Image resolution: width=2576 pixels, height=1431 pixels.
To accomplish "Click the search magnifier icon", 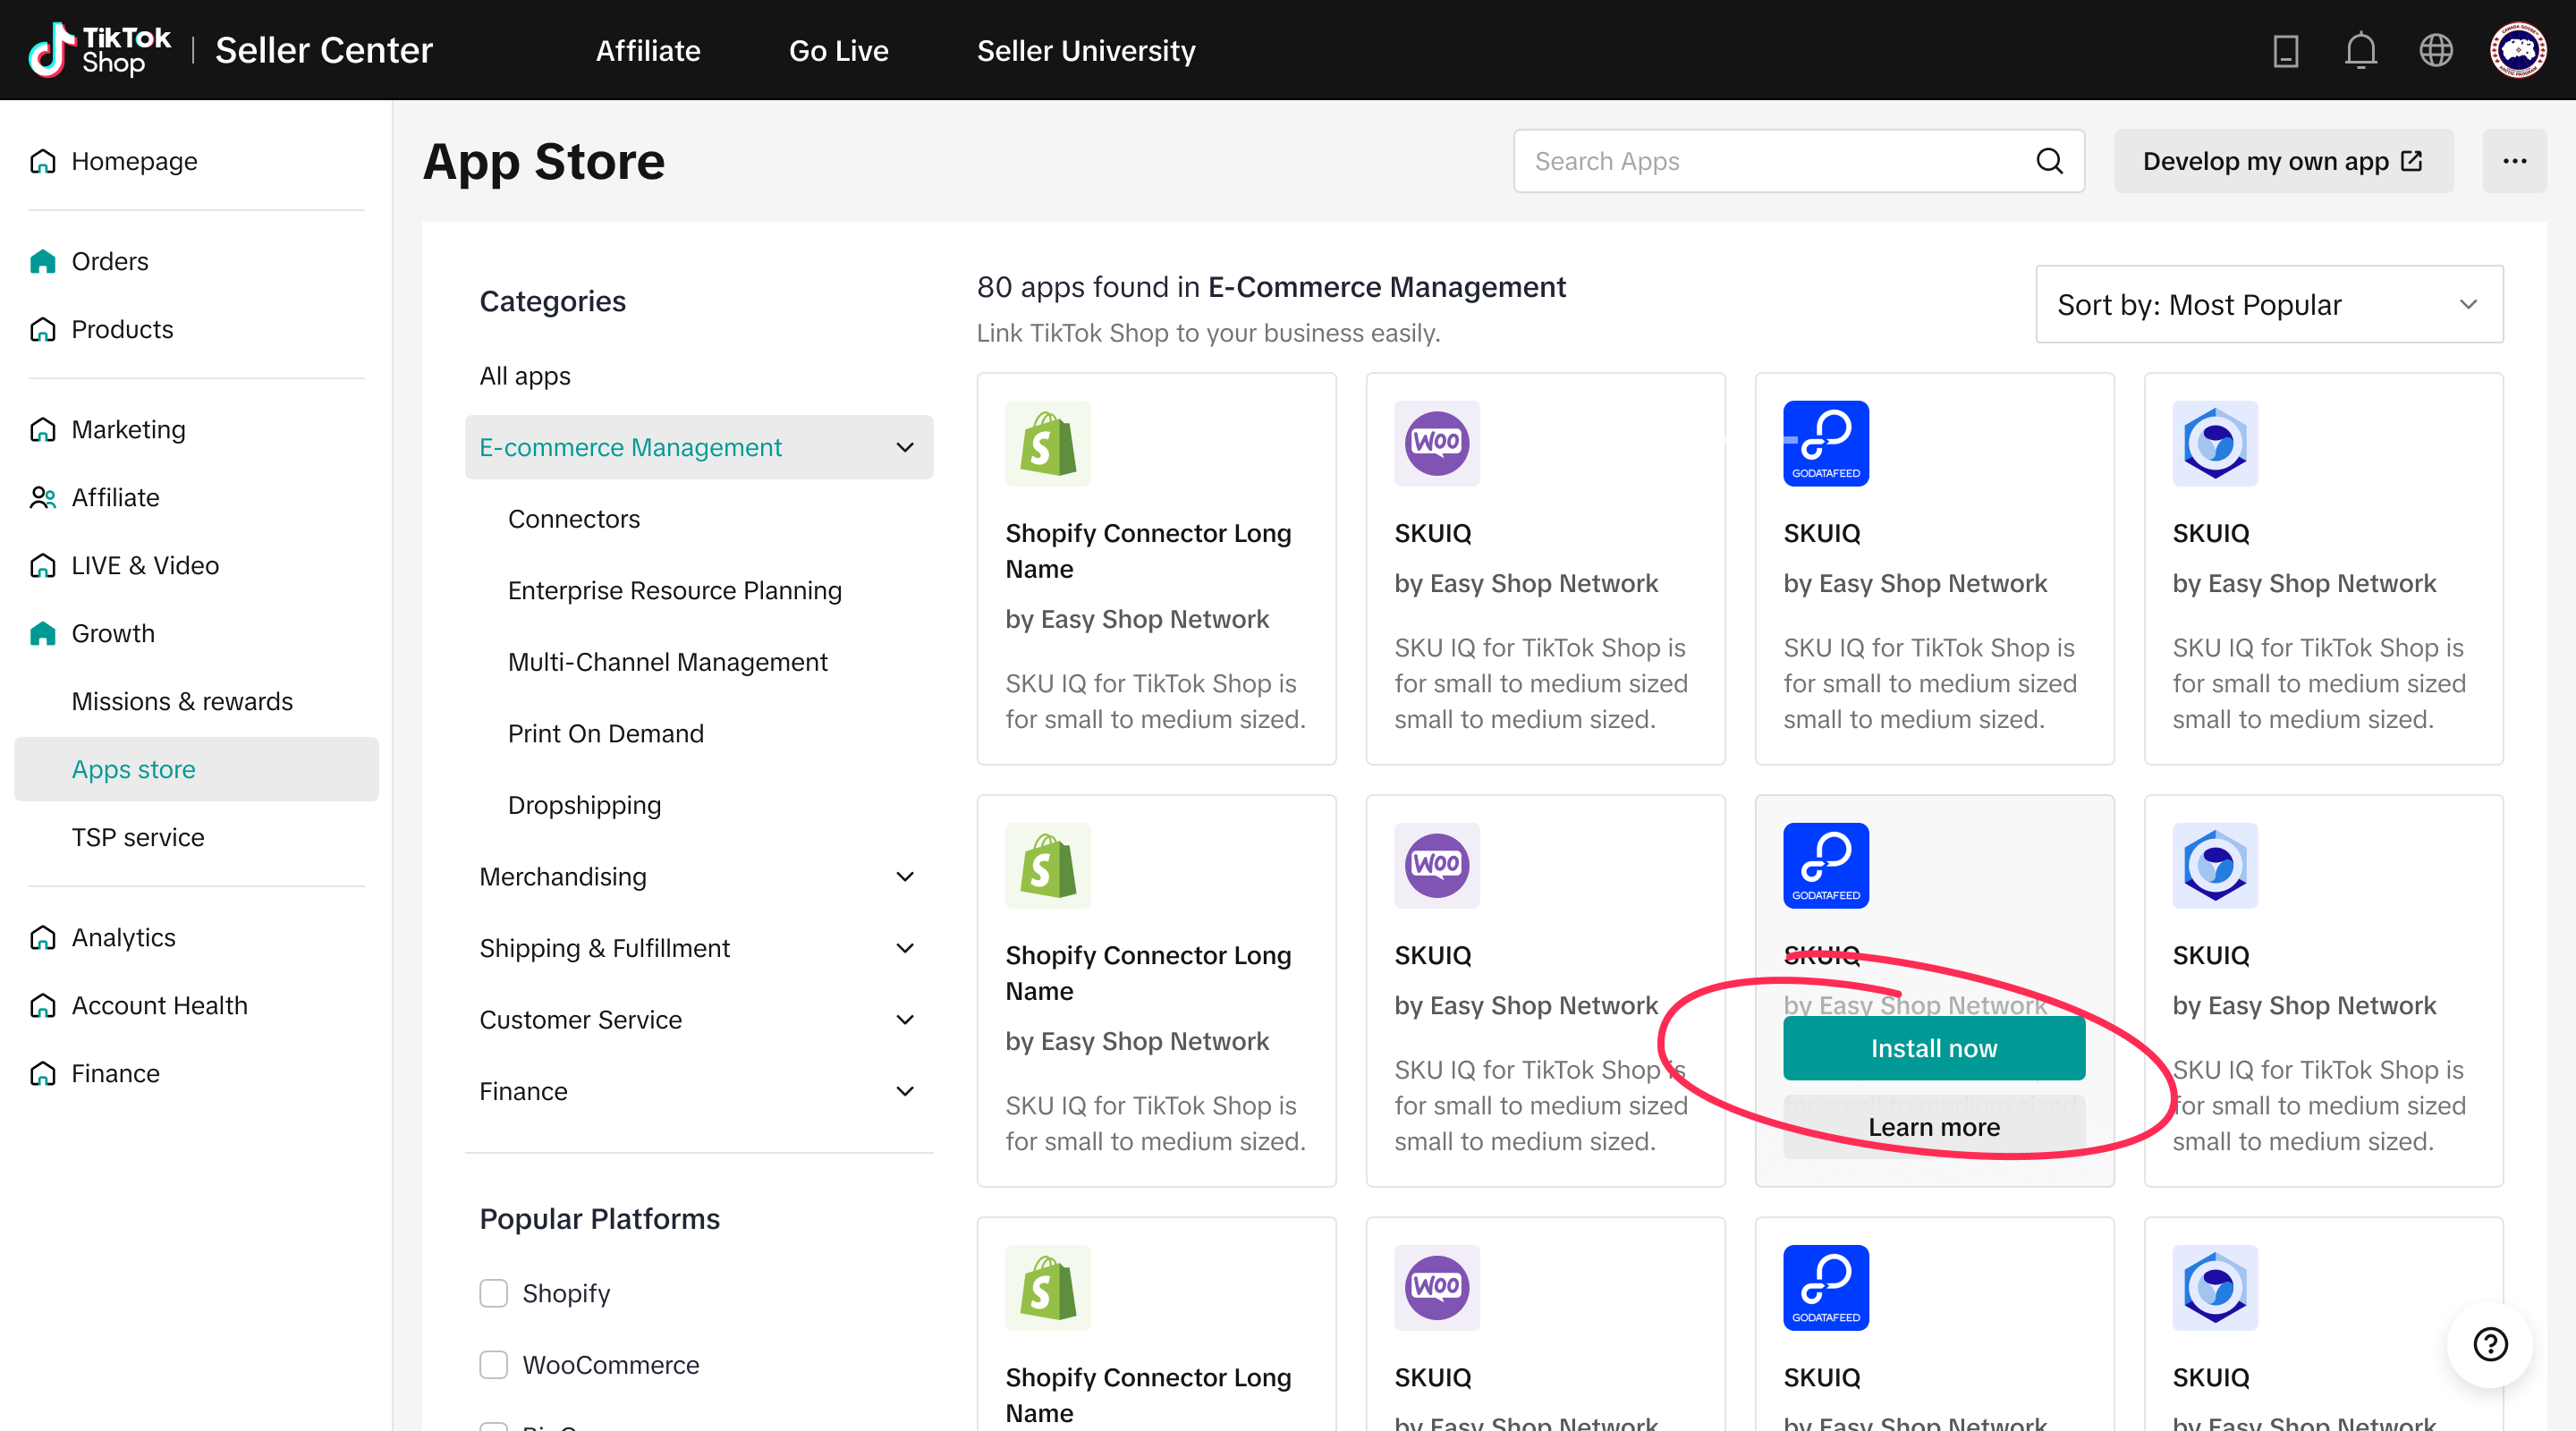I will coord(2049,161).
